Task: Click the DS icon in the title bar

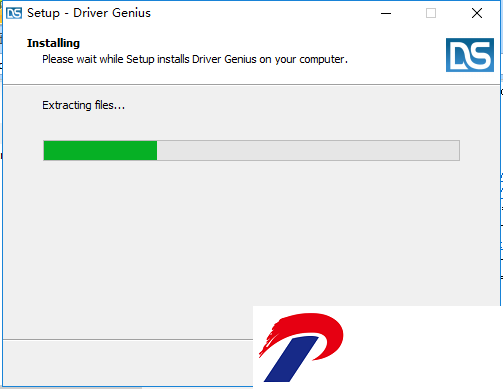Action: click(x=14, y=13)
